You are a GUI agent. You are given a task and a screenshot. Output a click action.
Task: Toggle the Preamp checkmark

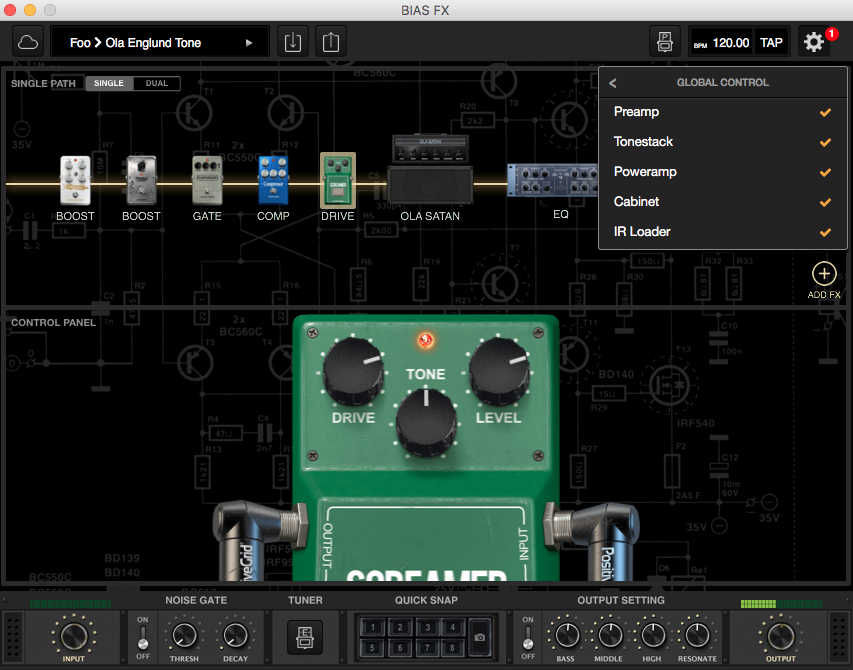tap(825, 113)
